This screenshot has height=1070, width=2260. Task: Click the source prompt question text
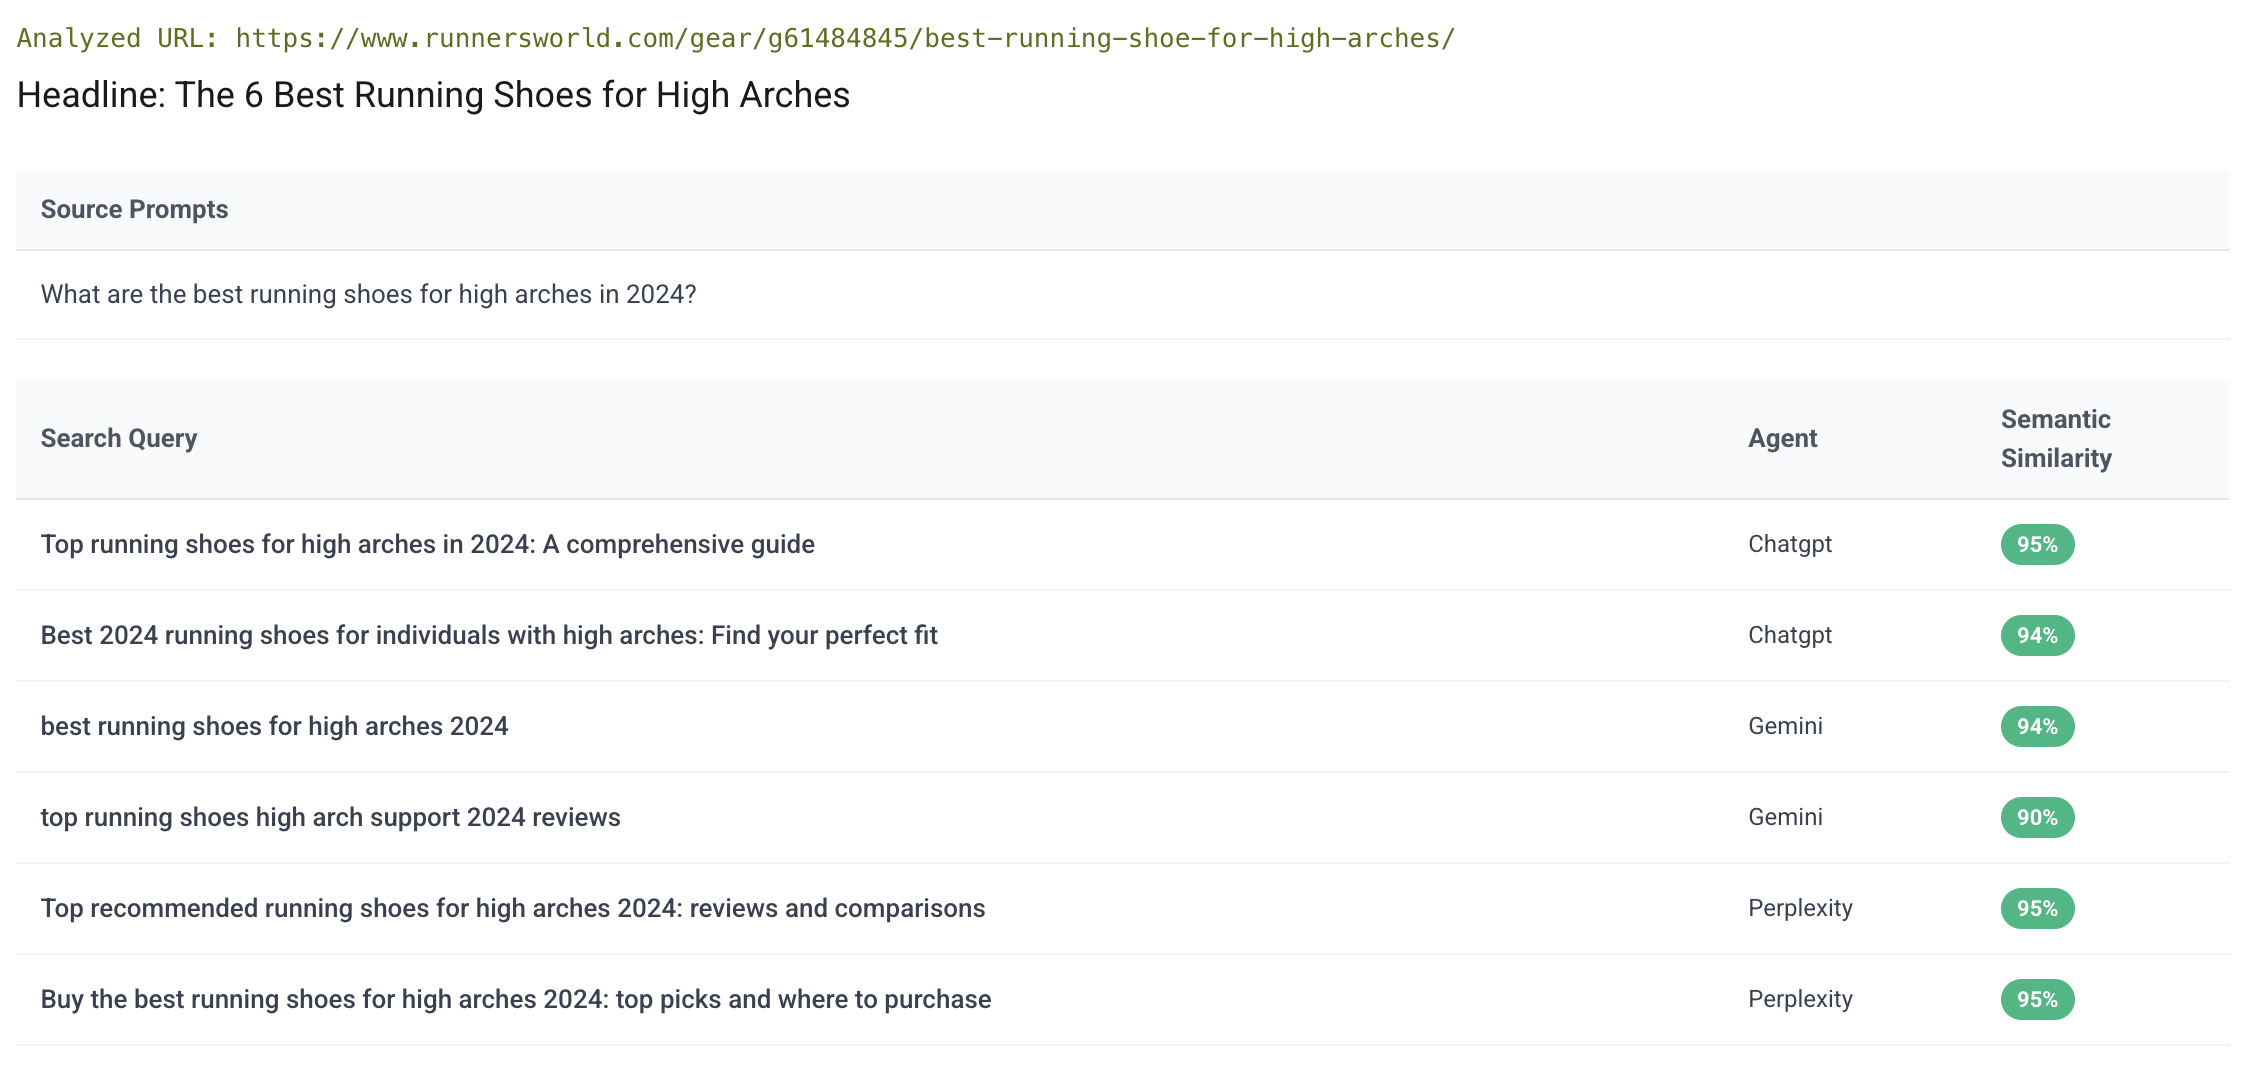coord(368,294)
